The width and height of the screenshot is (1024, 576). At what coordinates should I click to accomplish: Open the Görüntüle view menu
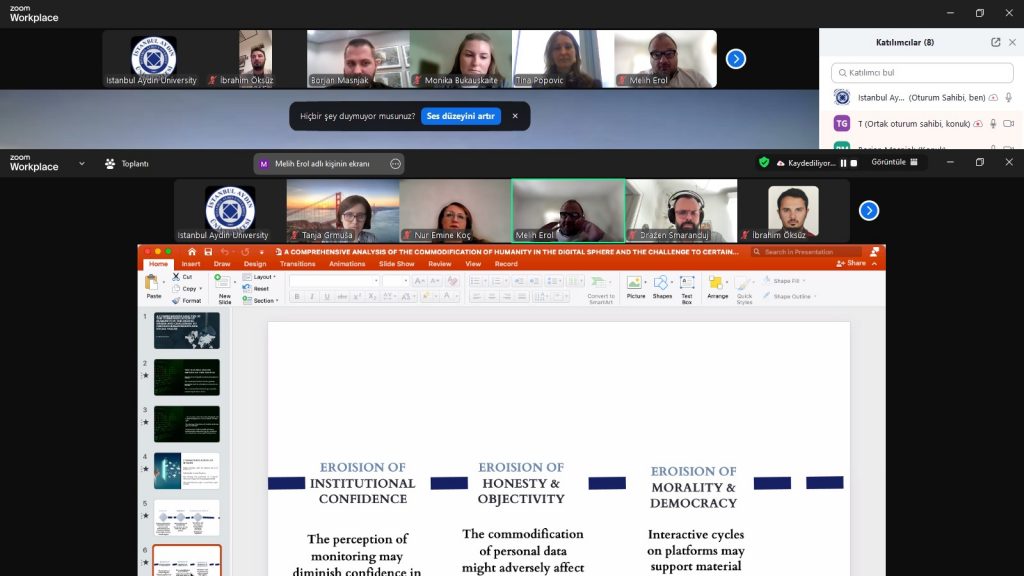click(894, 163)
